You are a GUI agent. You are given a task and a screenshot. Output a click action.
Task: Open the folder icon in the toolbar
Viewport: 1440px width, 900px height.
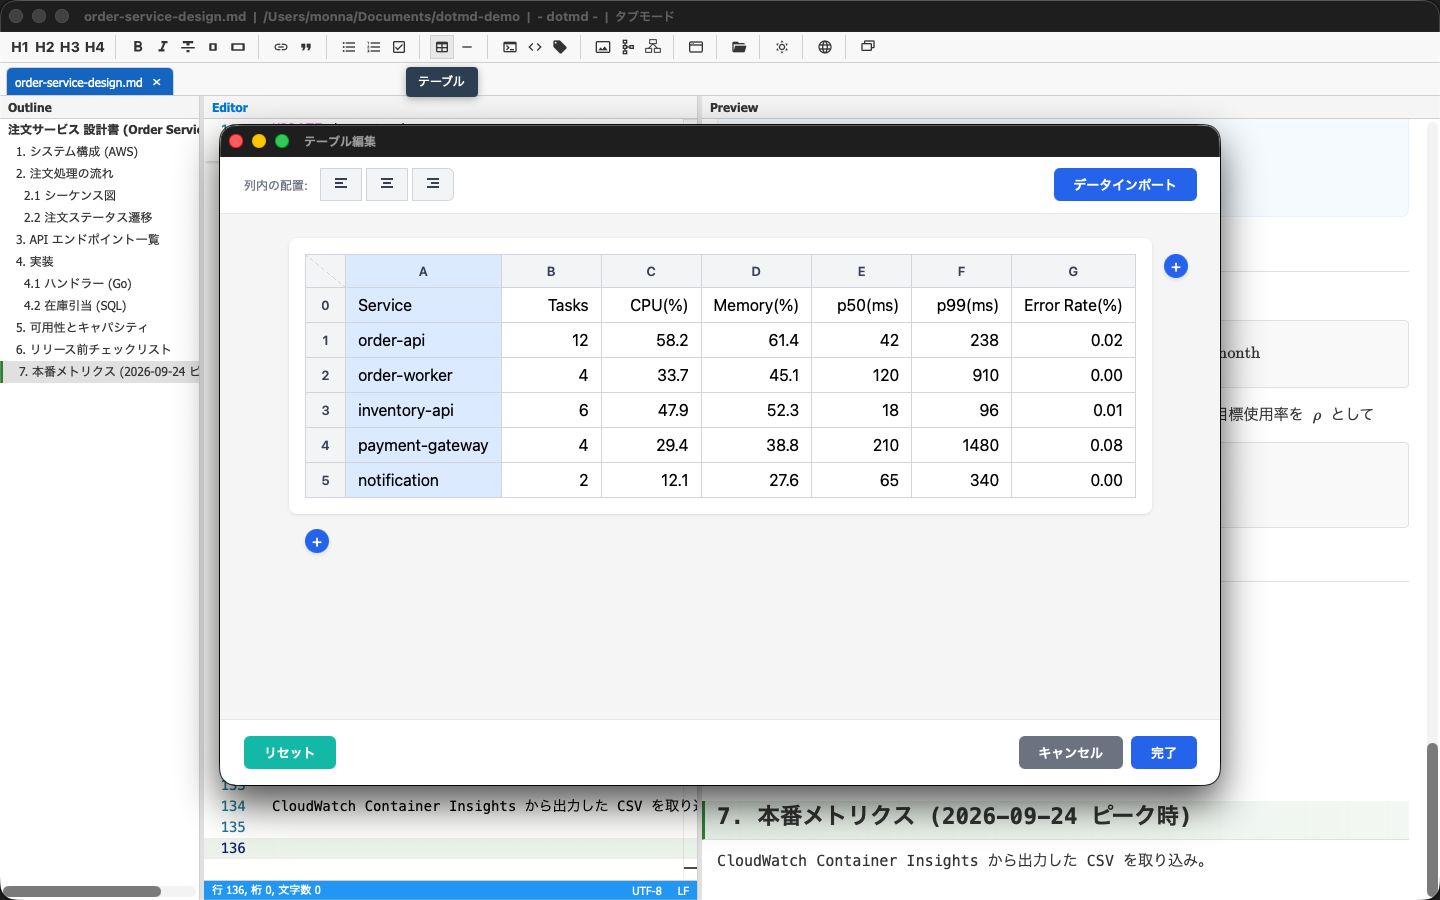739,47
